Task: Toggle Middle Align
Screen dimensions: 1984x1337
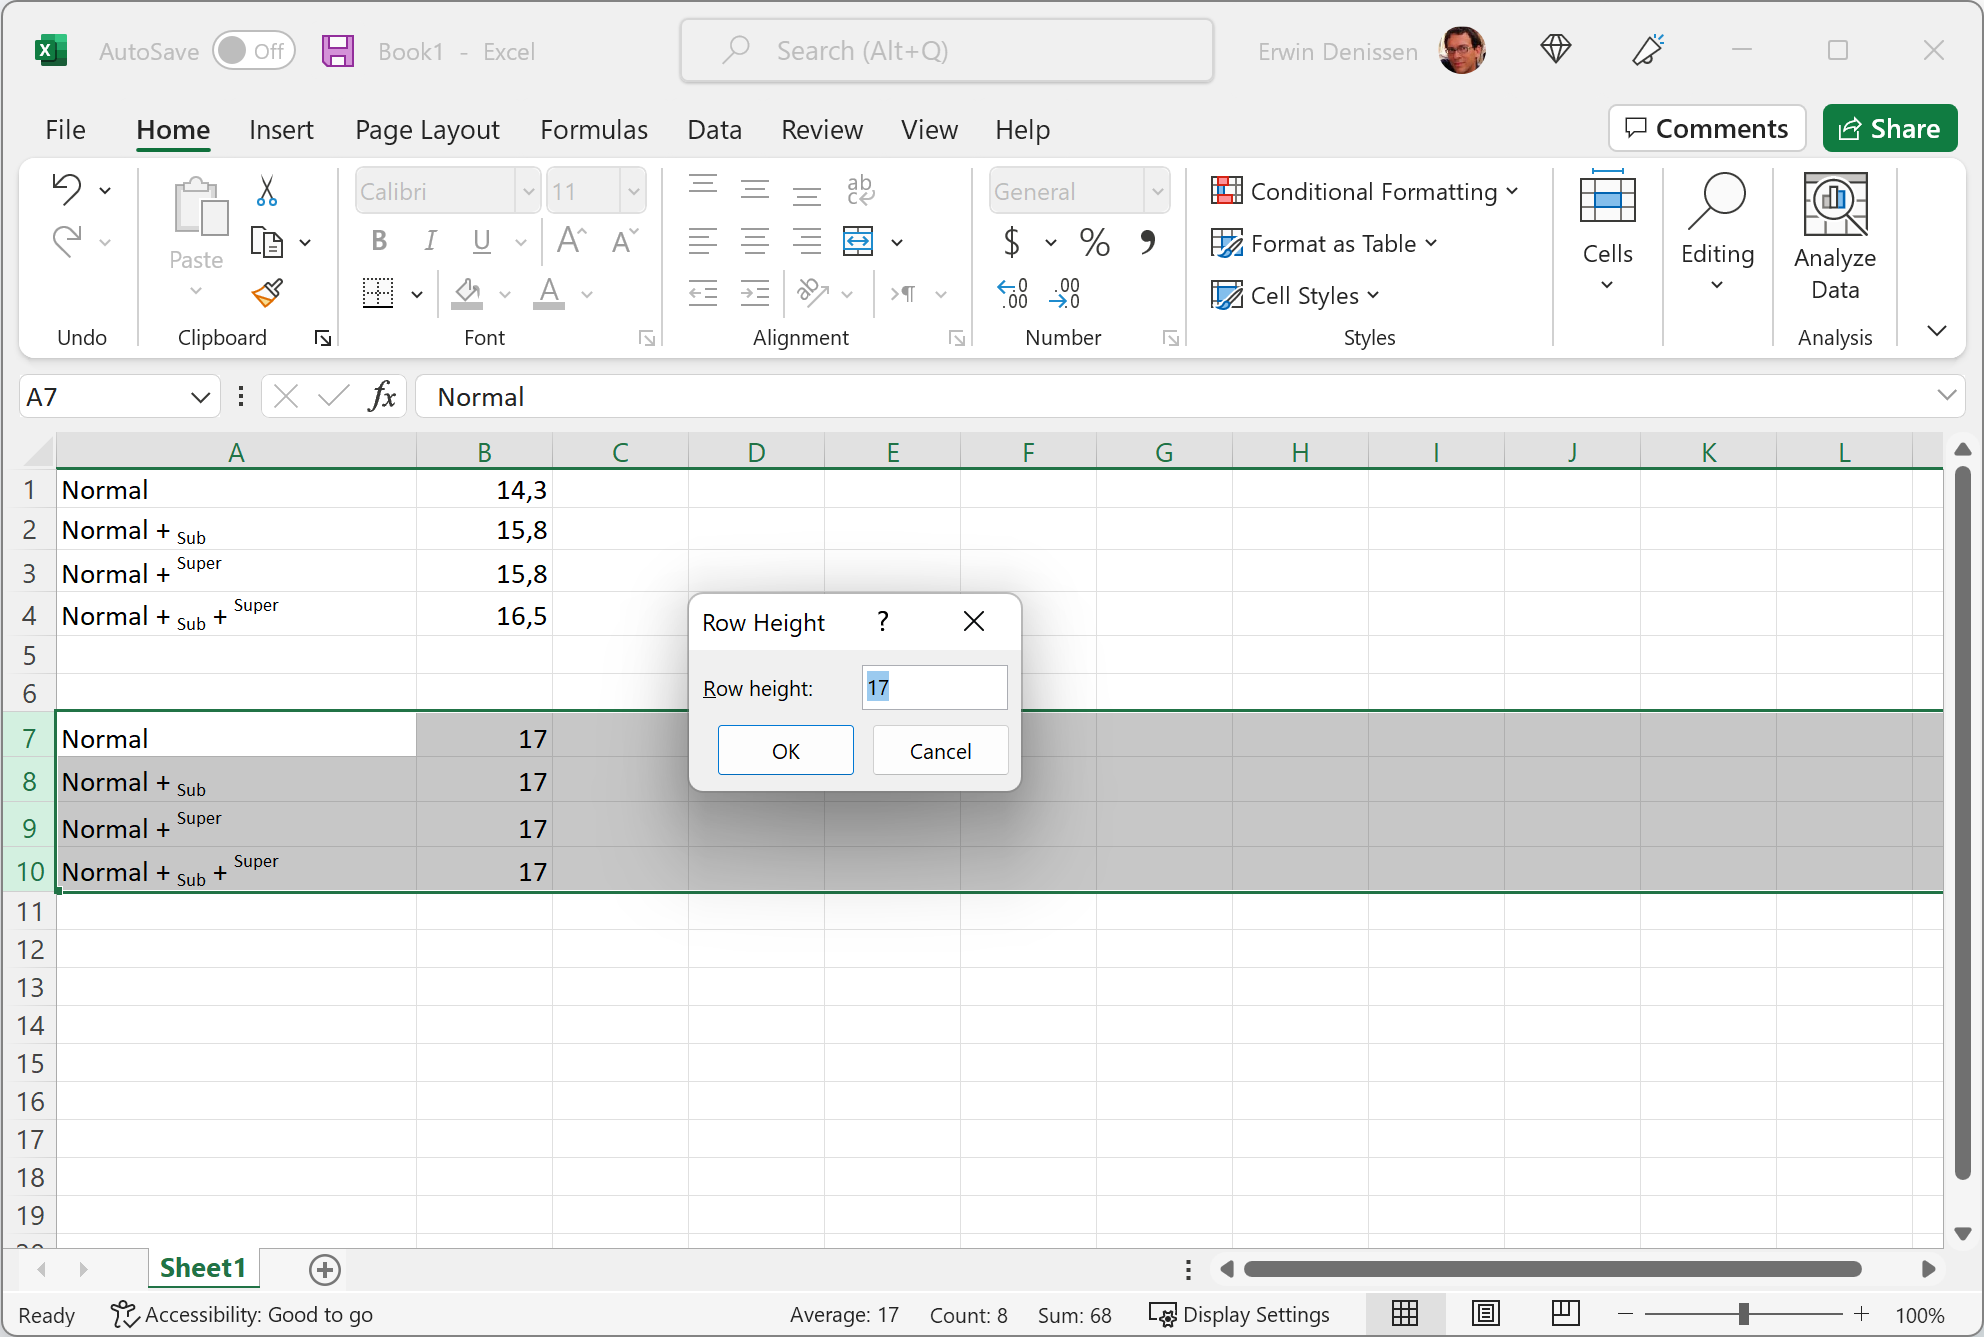Action: pyautogui.click(x=755, y=189)
